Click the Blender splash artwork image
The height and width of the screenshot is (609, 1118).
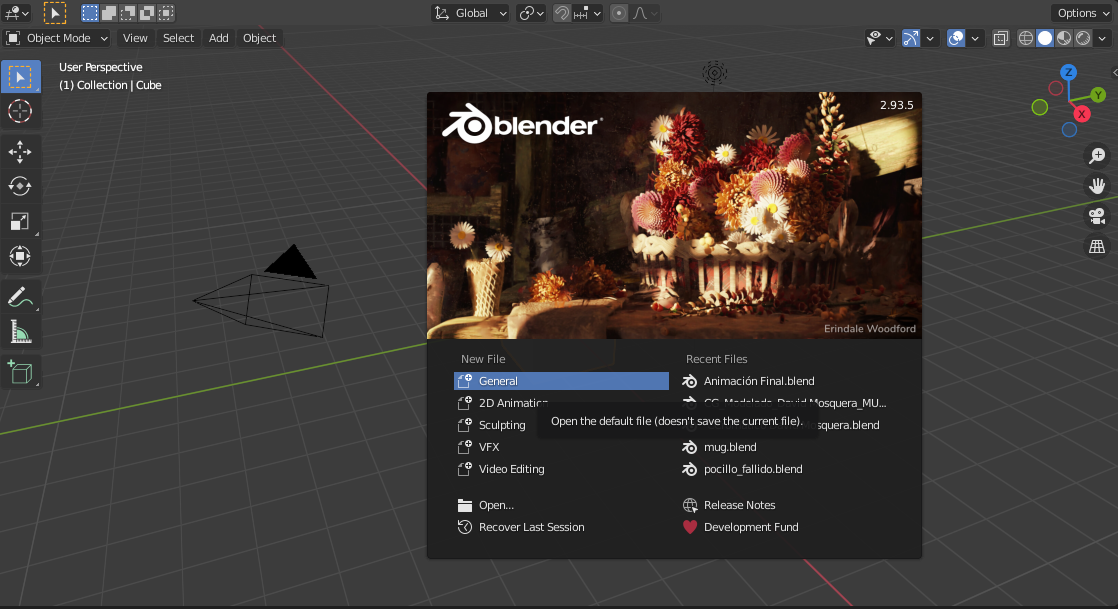coord(675,215)
